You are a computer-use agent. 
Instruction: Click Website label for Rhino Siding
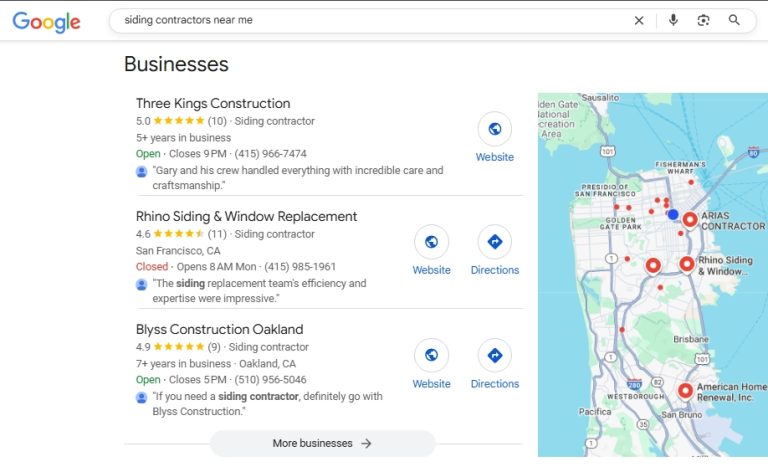432,270
